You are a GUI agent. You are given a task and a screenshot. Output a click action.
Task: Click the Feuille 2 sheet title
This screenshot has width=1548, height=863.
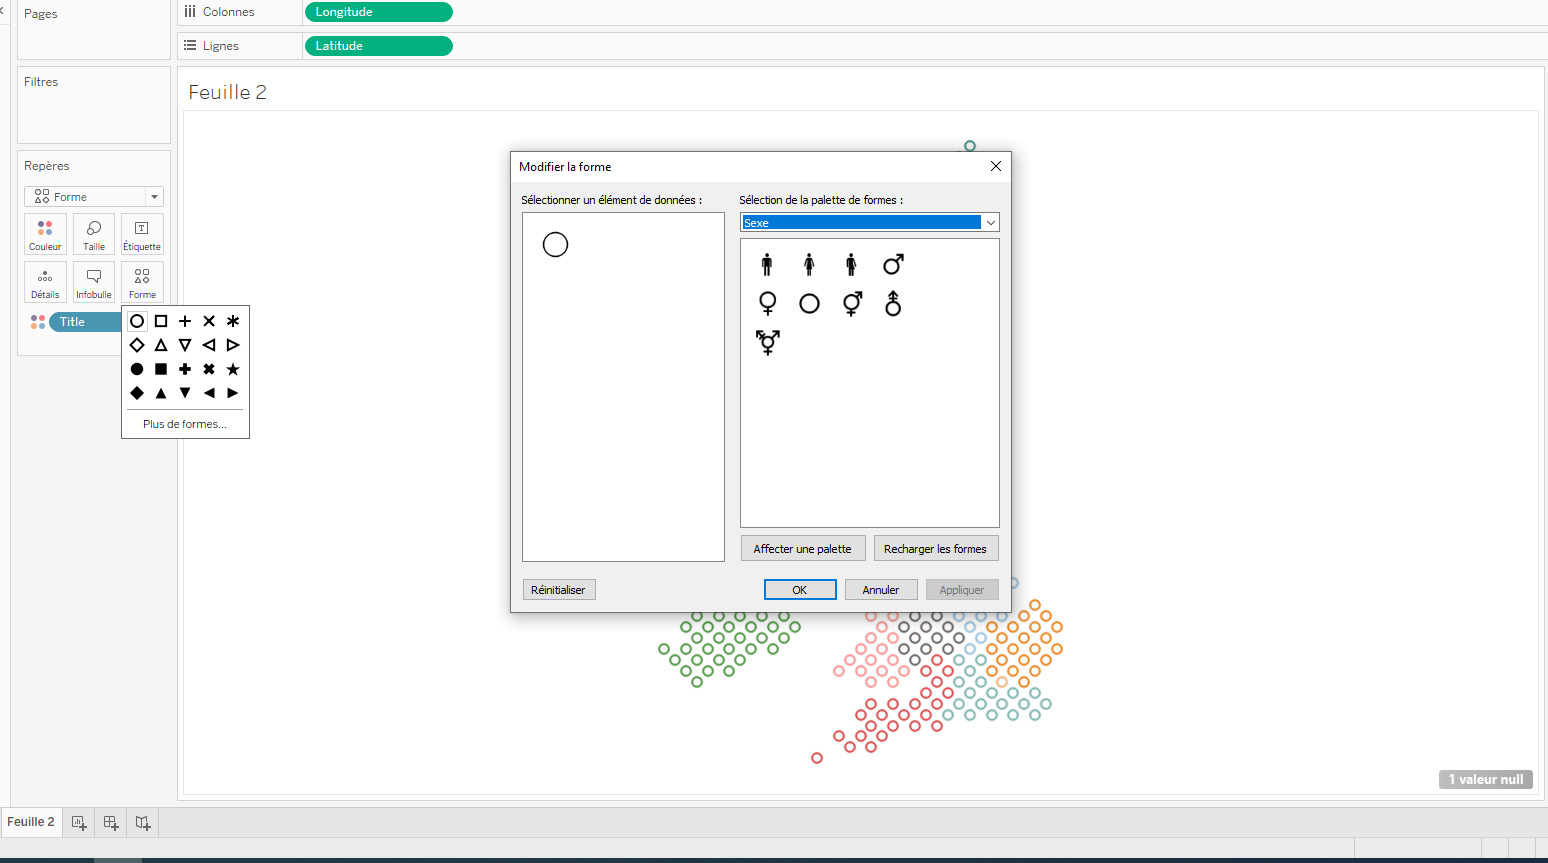(227, 92)
